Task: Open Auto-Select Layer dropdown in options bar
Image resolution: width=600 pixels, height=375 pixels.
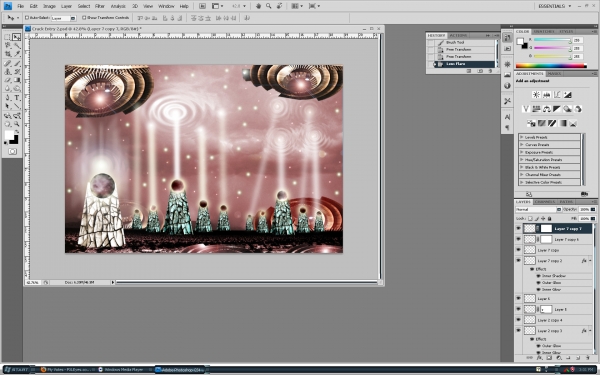Action: tap(64, 18)
